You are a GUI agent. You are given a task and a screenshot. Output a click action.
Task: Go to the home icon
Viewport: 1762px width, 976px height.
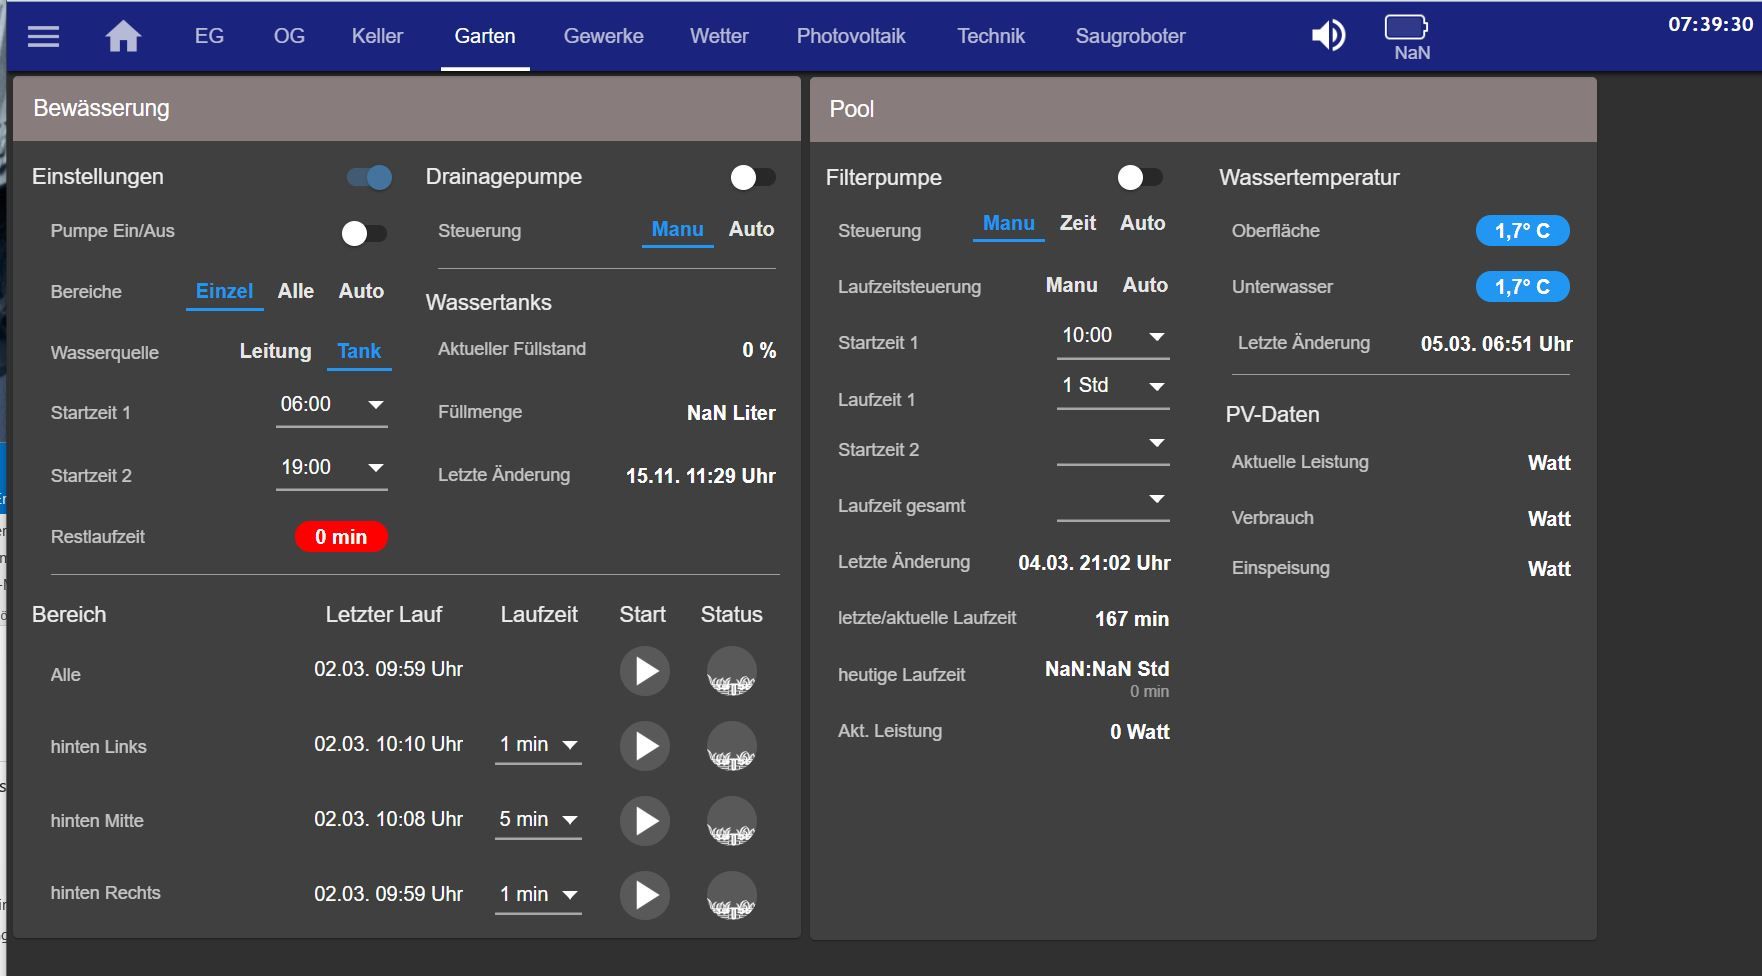tap(123, 36)
